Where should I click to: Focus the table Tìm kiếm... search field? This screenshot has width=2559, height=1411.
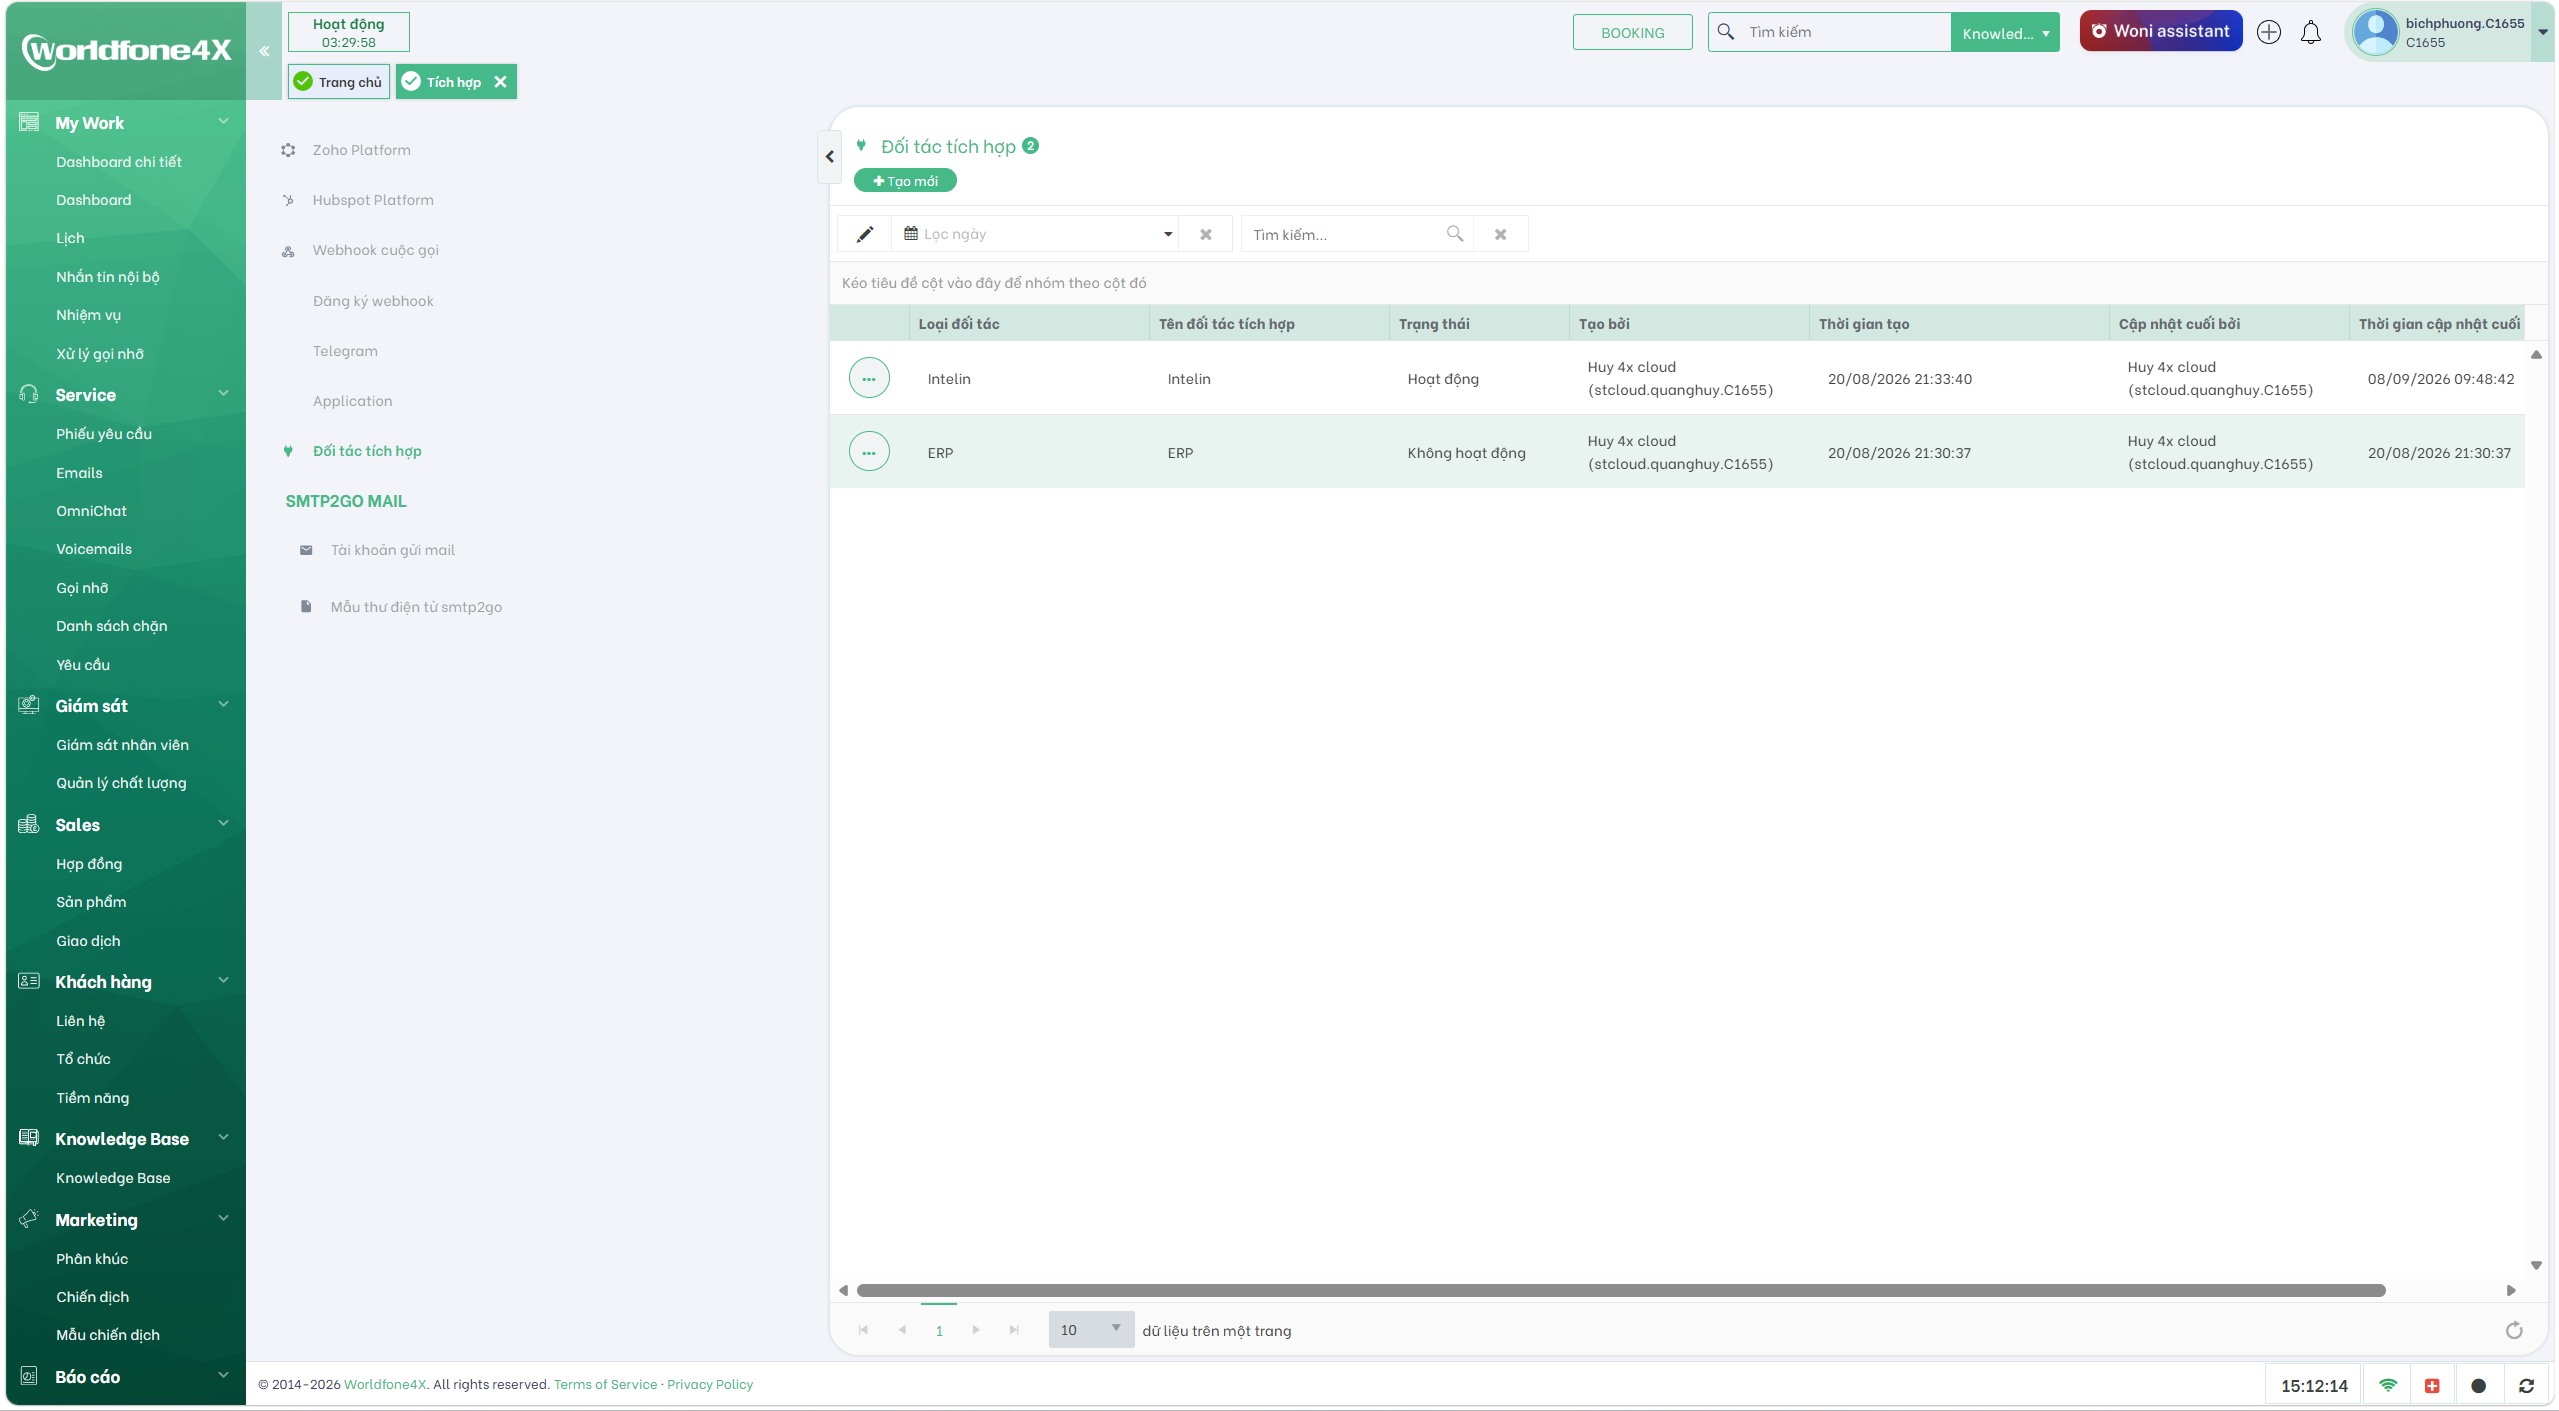[1345, 234]
